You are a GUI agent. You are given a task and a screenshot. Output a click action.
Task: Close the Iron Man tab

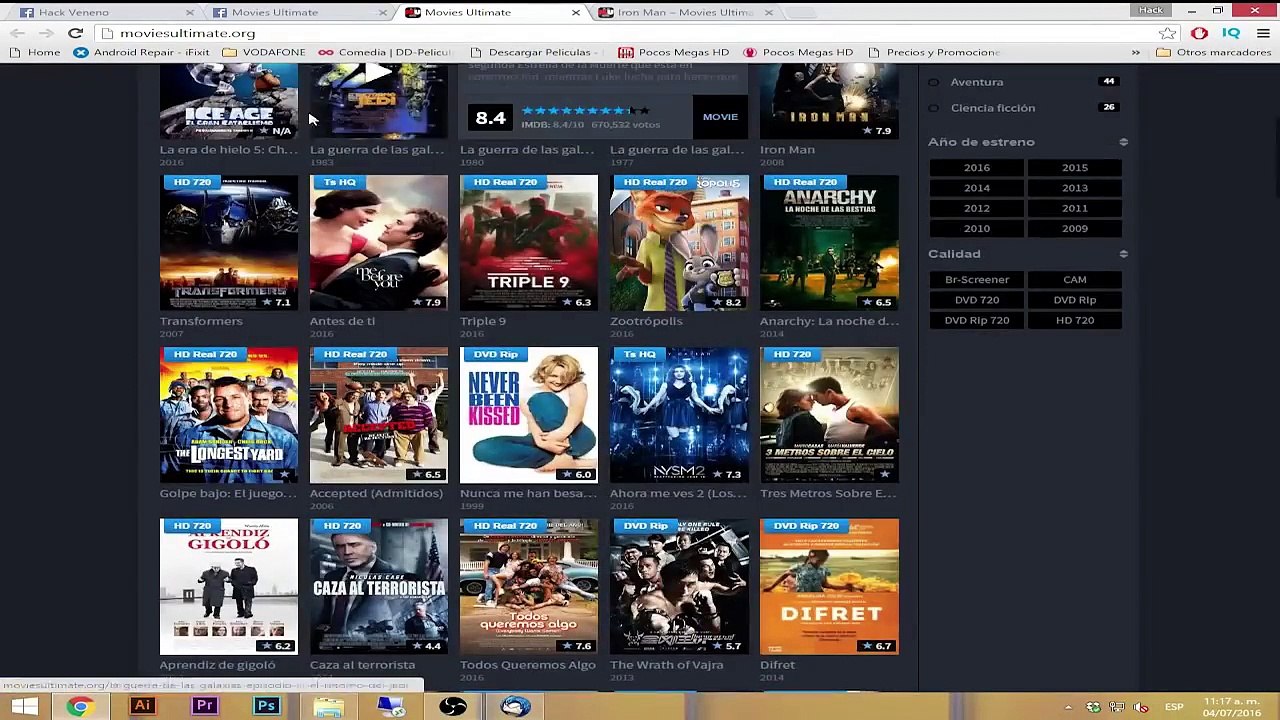point(768,12)
